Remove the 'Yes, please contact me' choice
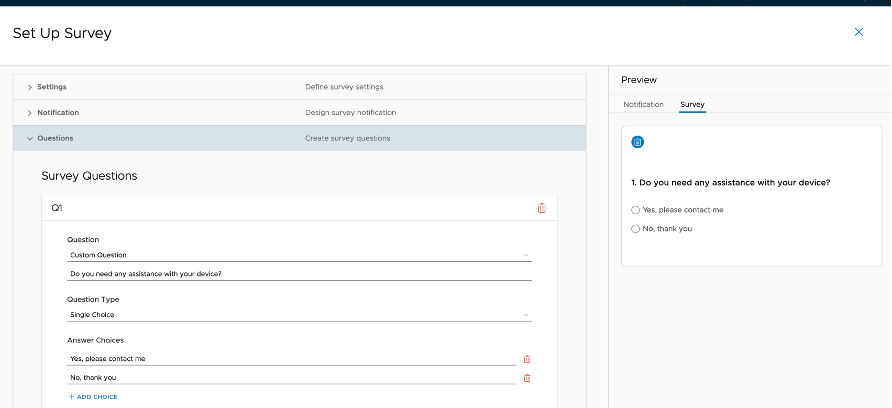Viewport: 892px width, 408px height. pyautogui.click(x=527, y=359)
